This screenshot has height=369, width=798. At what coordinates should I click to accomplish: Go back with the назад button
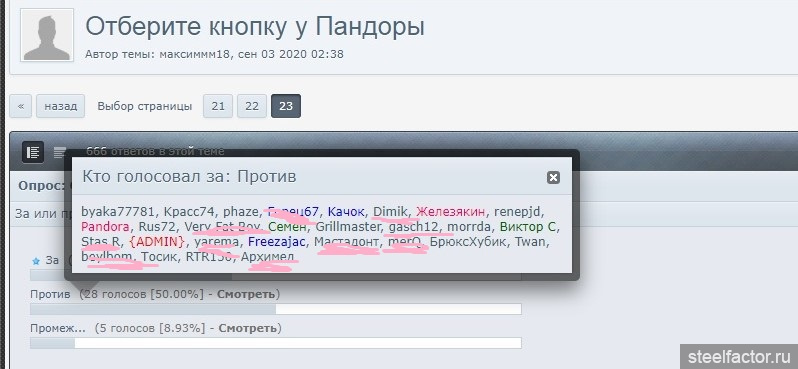pos(61,106)
